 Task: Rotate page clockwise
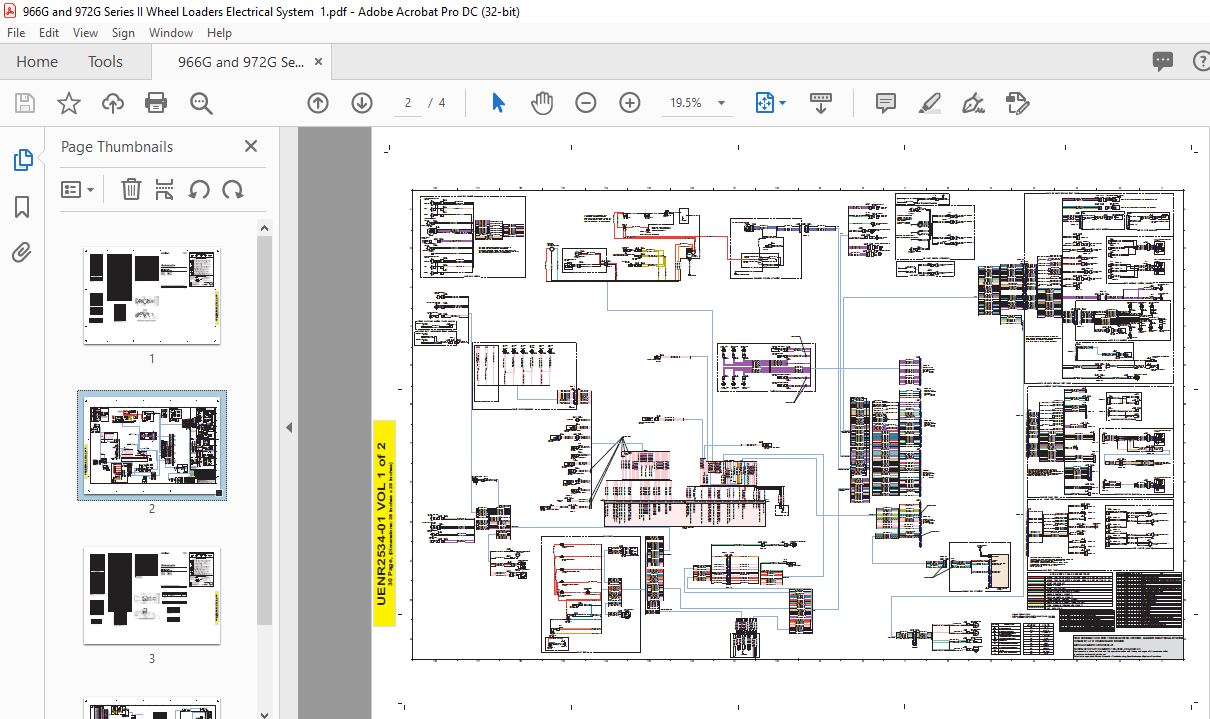point(233,189)
